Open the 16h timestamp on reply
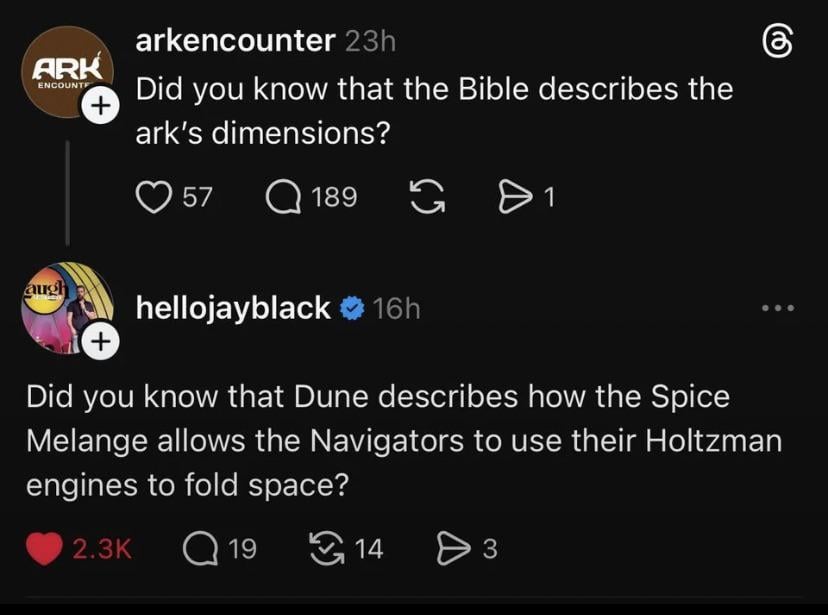The width and height of the screenshot is (828, 615). click(x=396, y=308)
